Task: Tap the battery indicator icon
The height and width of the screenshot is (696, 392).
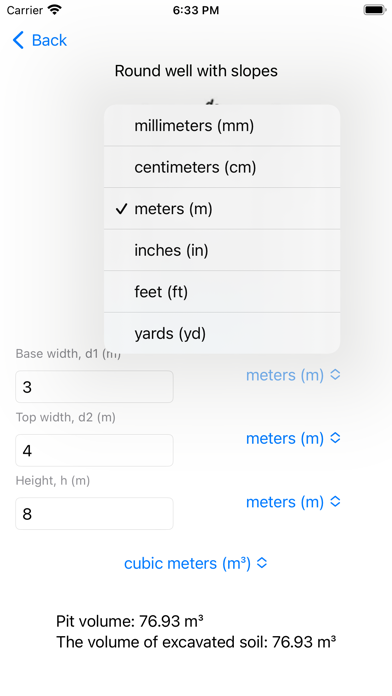Action: tap(375, 10)
